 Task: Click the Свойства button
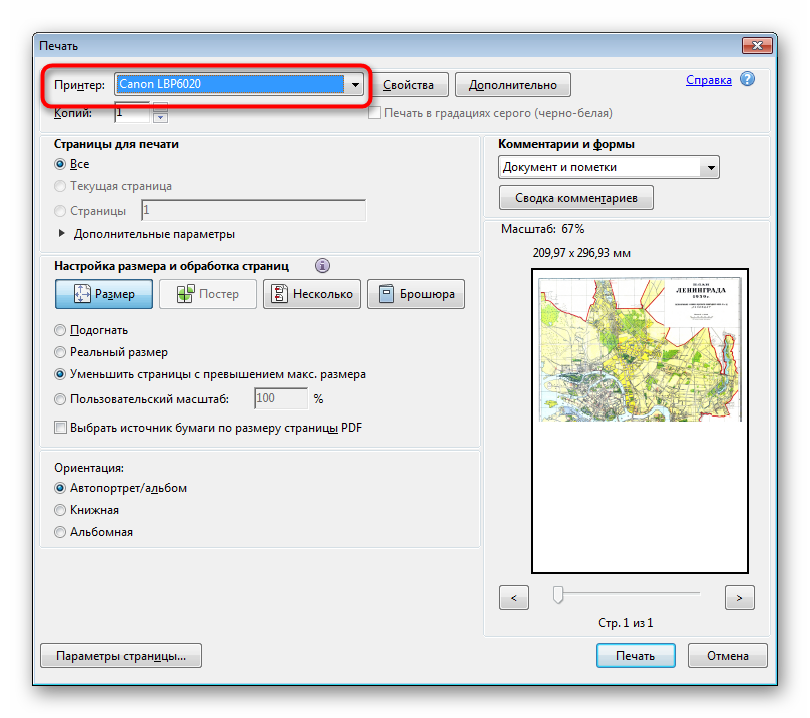click(x=408, y=85)
